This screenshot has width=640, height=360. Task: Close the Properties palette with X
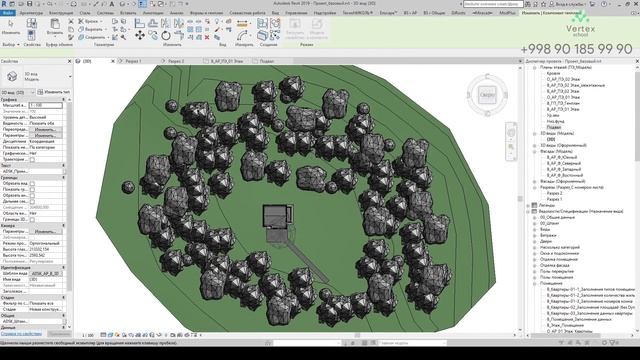pyautogui.click(x=69, y=61)
